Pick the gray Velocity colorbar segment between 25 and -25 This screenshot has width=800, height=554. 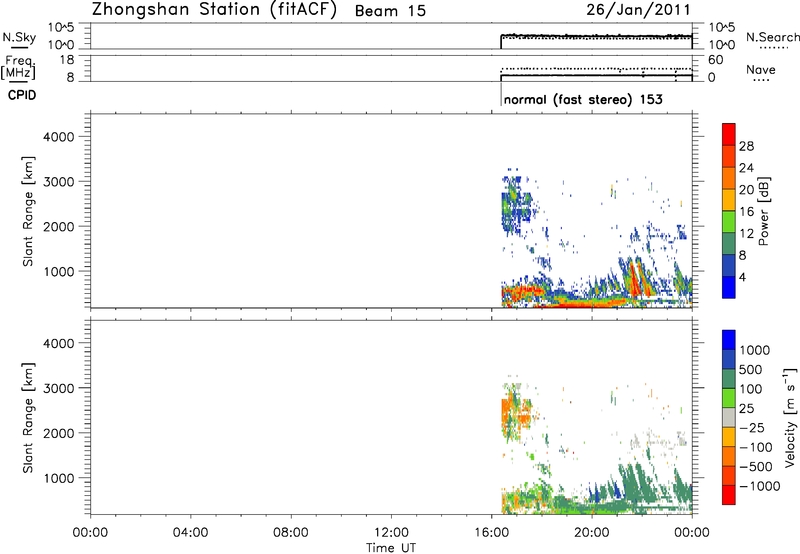coord(729,418)
